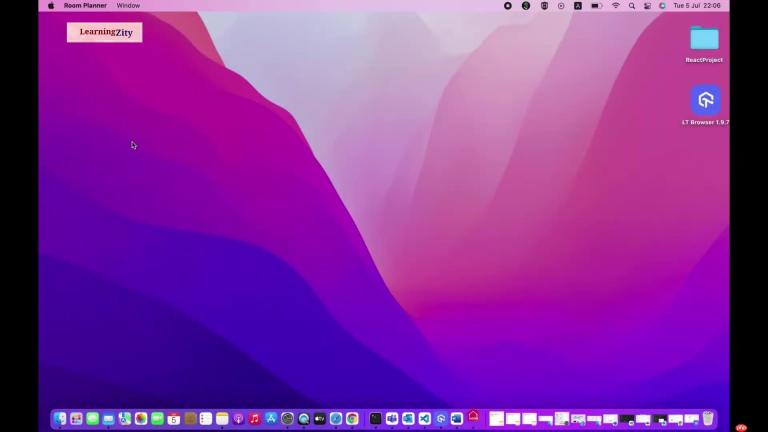Open Calendar showing 5 in Dock
Viewport: 768px width, 432px height.
pyautogui.click(x=173, y=419)
